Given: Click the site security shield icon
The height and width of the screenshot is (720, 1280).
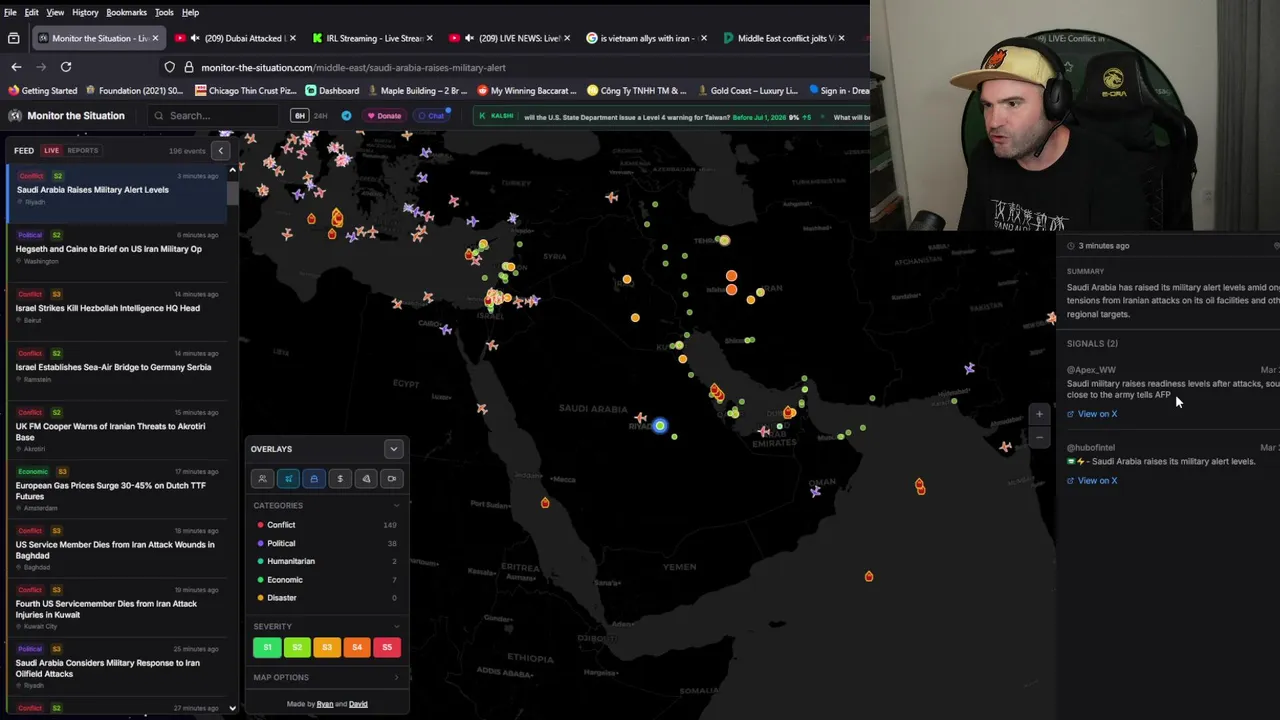Looking at the screenshot, I should point(170,67).
